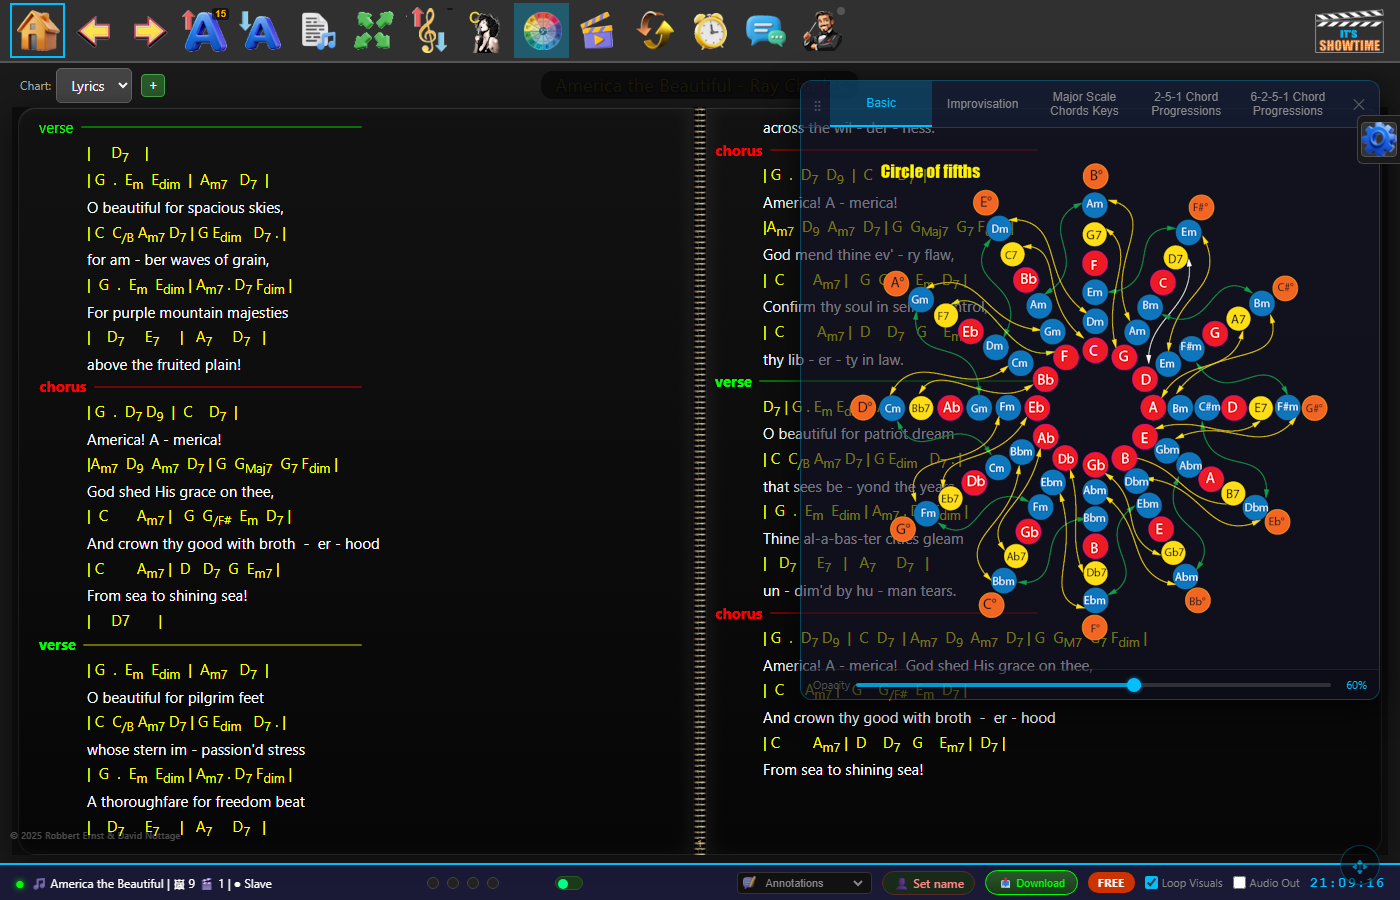Decrease font size with the down-arrow A

[x=260, y=30]
